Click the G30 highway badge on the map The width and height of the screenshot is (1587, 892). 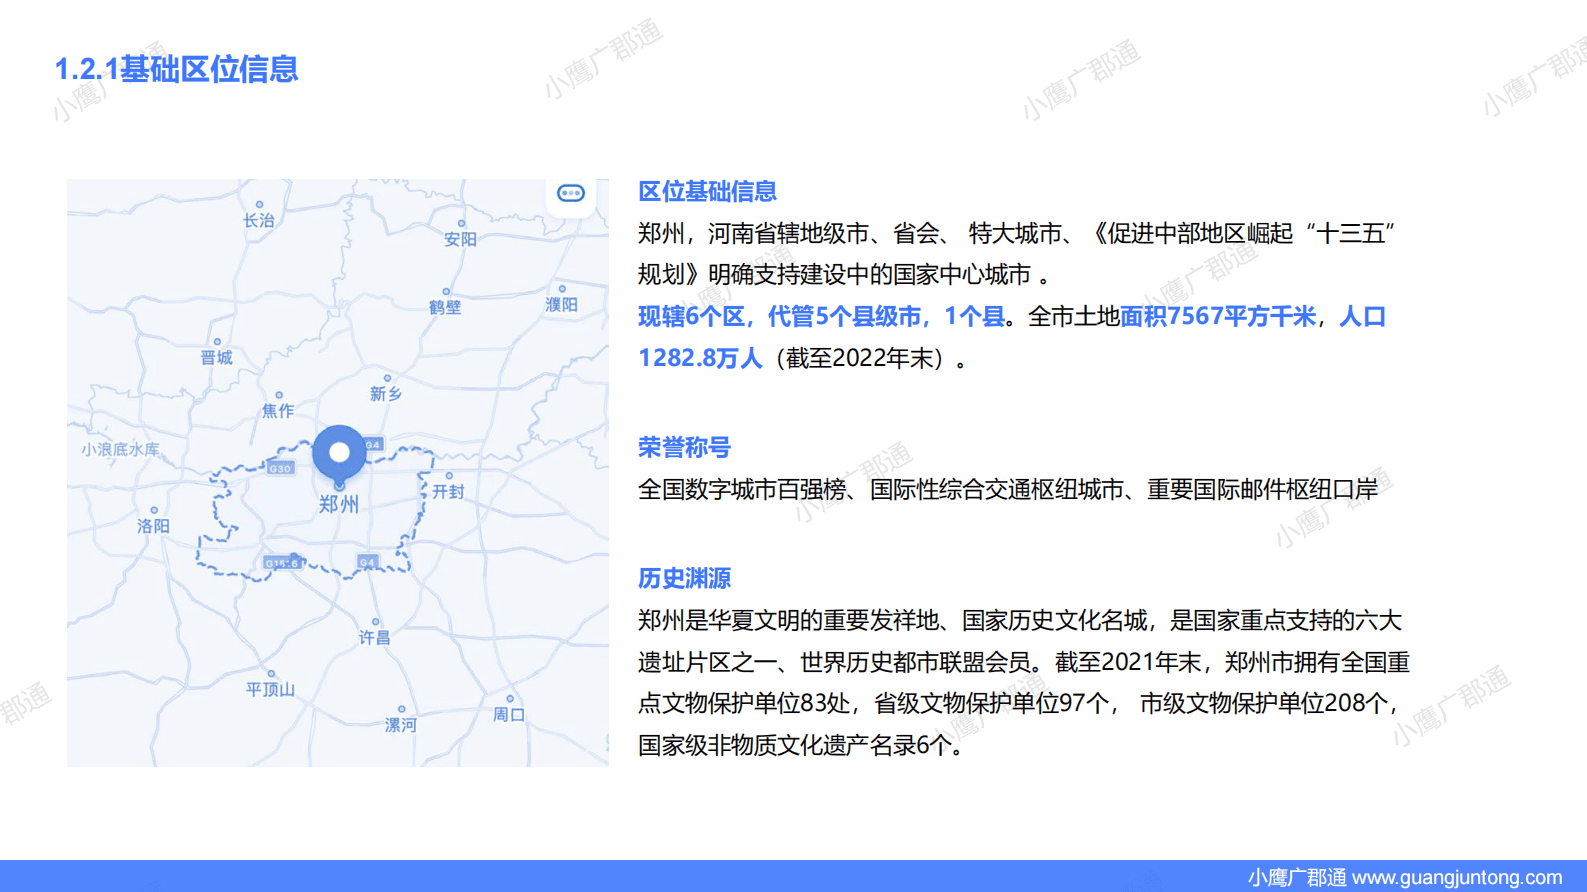click(x=280, y=468)
